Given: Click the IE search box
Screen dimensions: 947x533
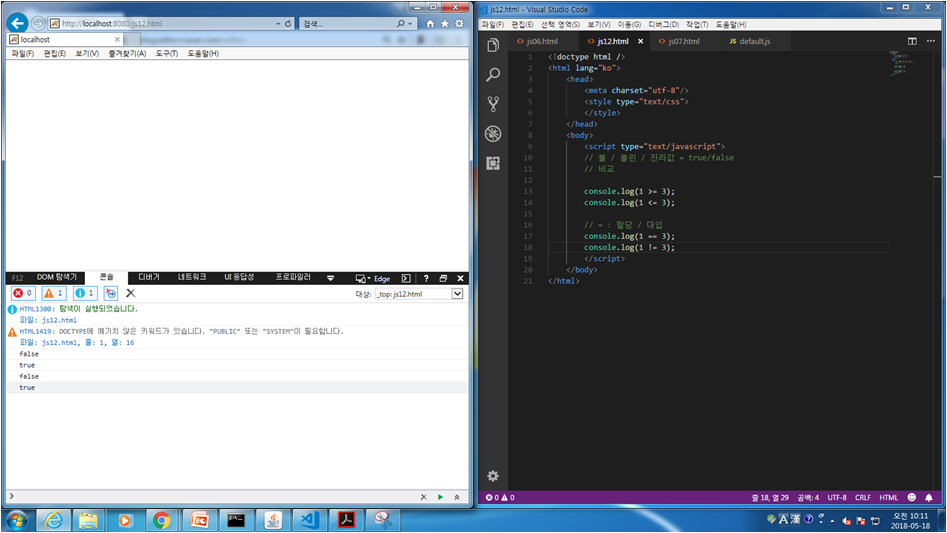Looking at the screenshot, I should 350,24.
